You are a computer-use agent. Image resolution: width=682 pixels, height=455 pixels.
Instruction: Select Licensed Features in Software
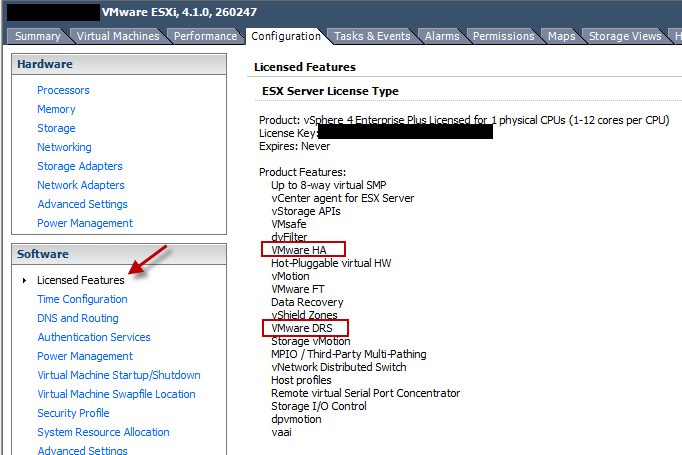tap(80, 280)
